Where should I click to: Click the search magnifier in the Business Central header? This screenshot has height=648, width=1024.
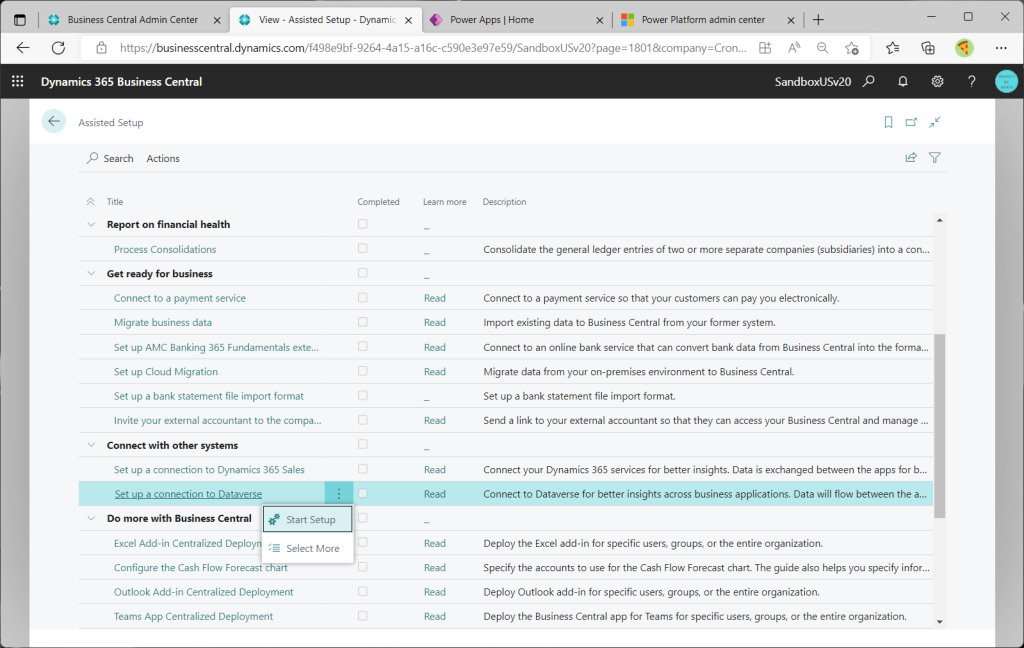pos(869,81)
